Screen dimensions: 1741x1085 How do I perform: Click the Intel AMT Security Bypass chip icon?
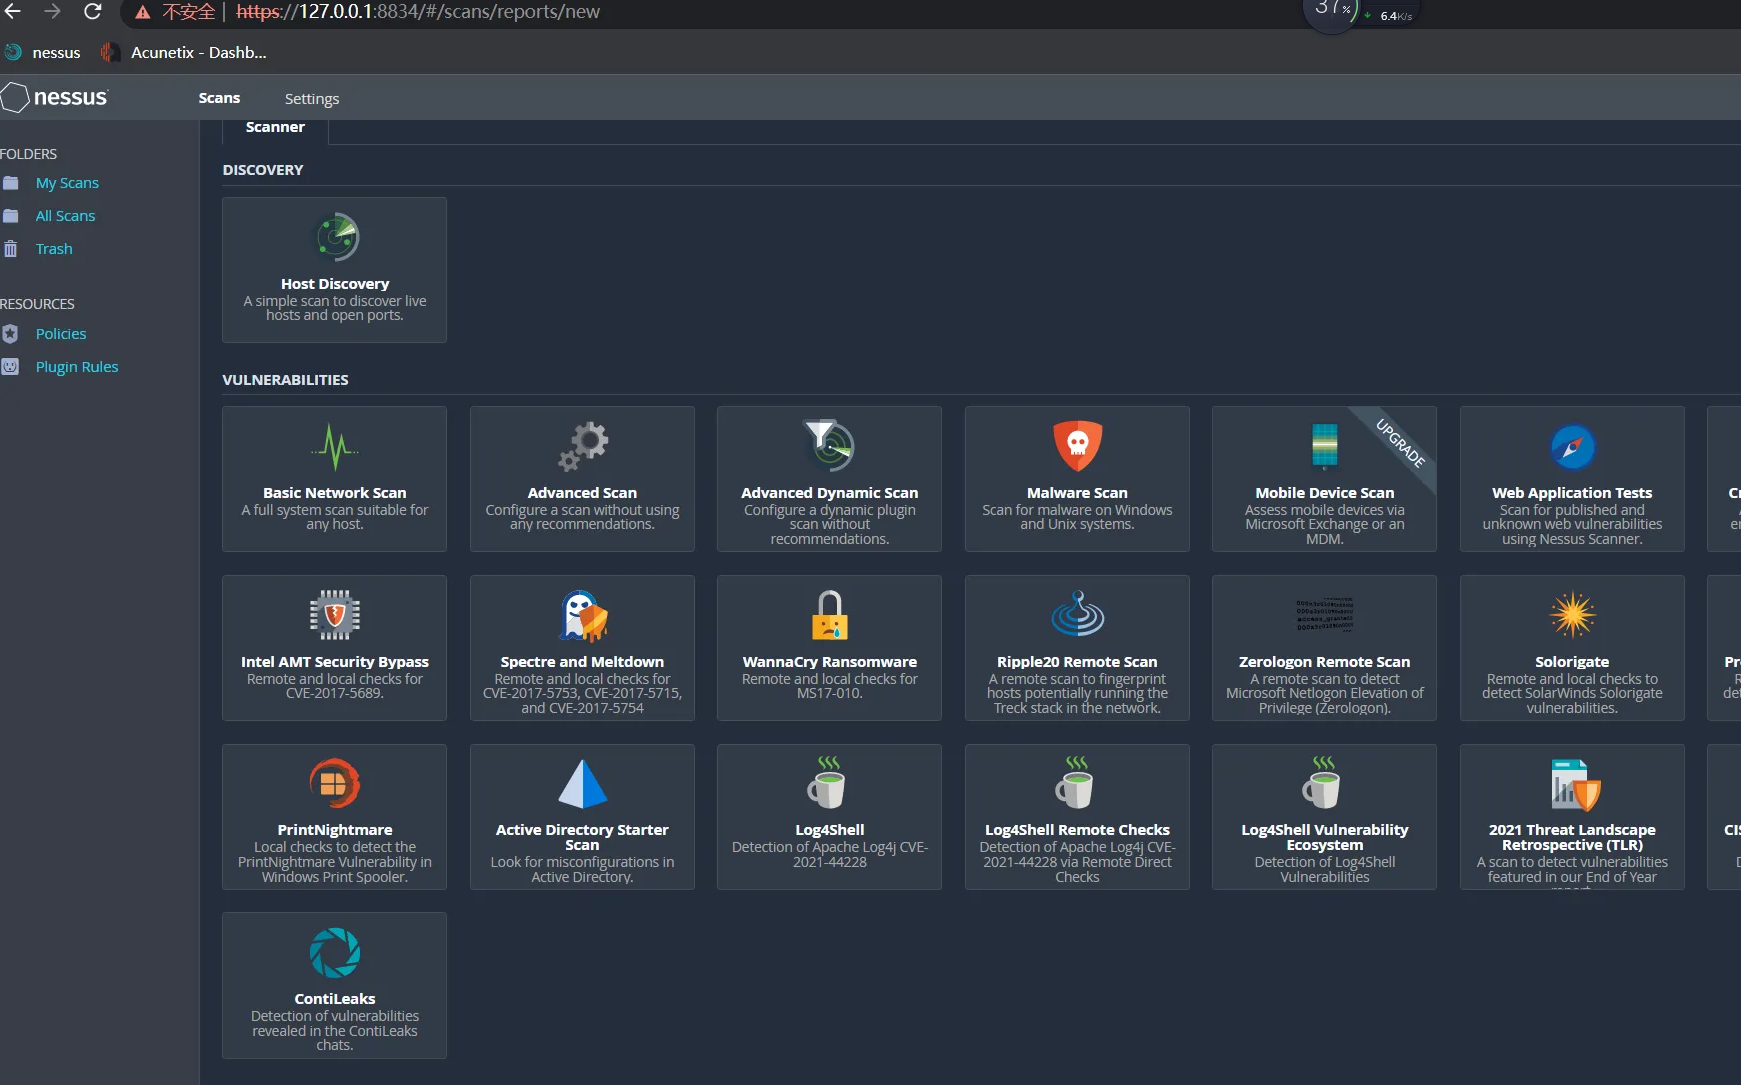(335, 615)
